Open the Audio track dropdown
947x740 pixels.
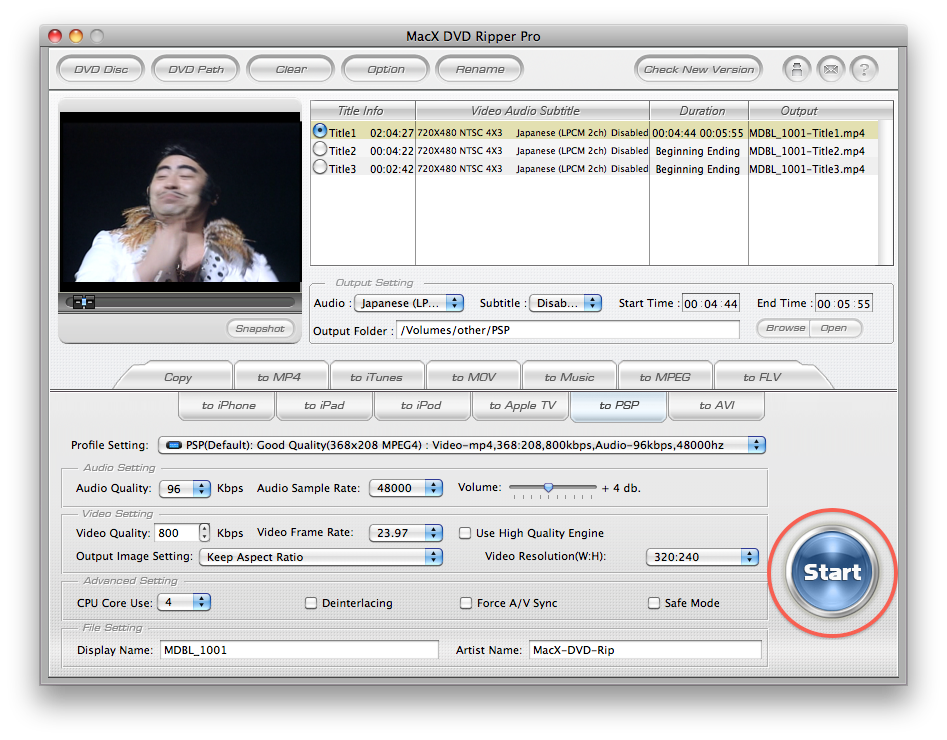tap(409, 303)
